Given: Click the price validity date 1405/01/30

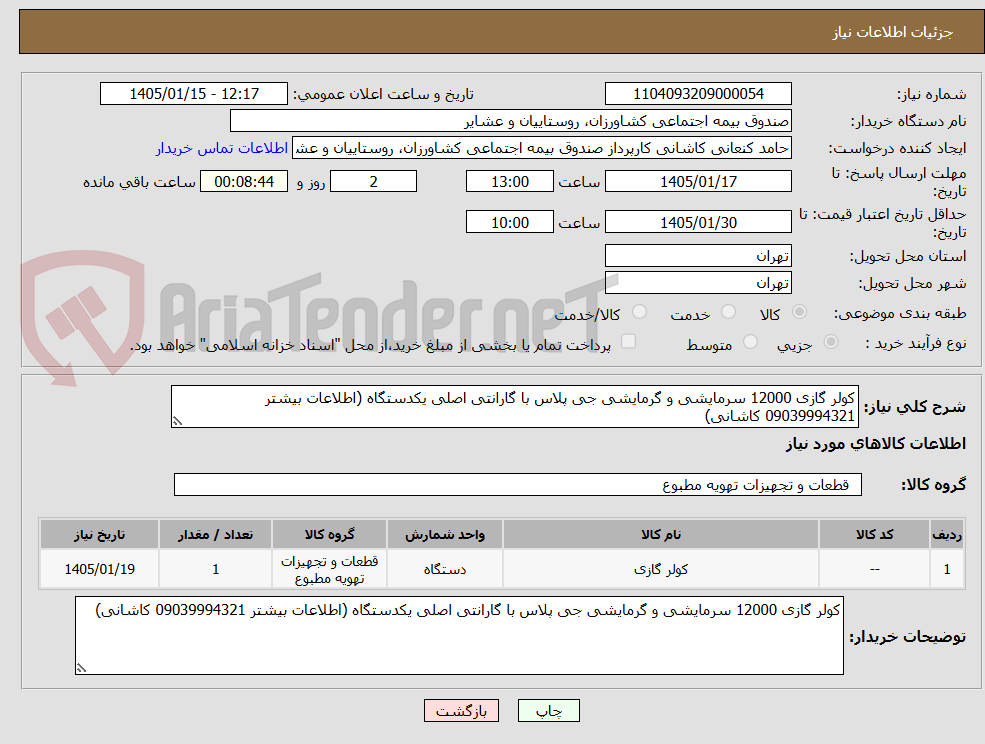Looking at the screenshot, I should pyautogui.click(x=698, y=222).
